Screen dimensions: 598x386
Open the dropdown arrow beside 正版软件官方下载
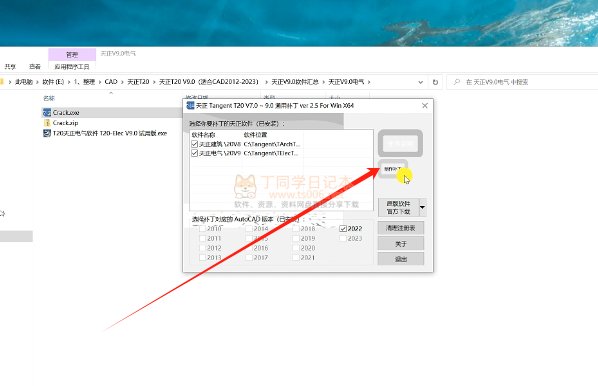(x=422, y=207)
